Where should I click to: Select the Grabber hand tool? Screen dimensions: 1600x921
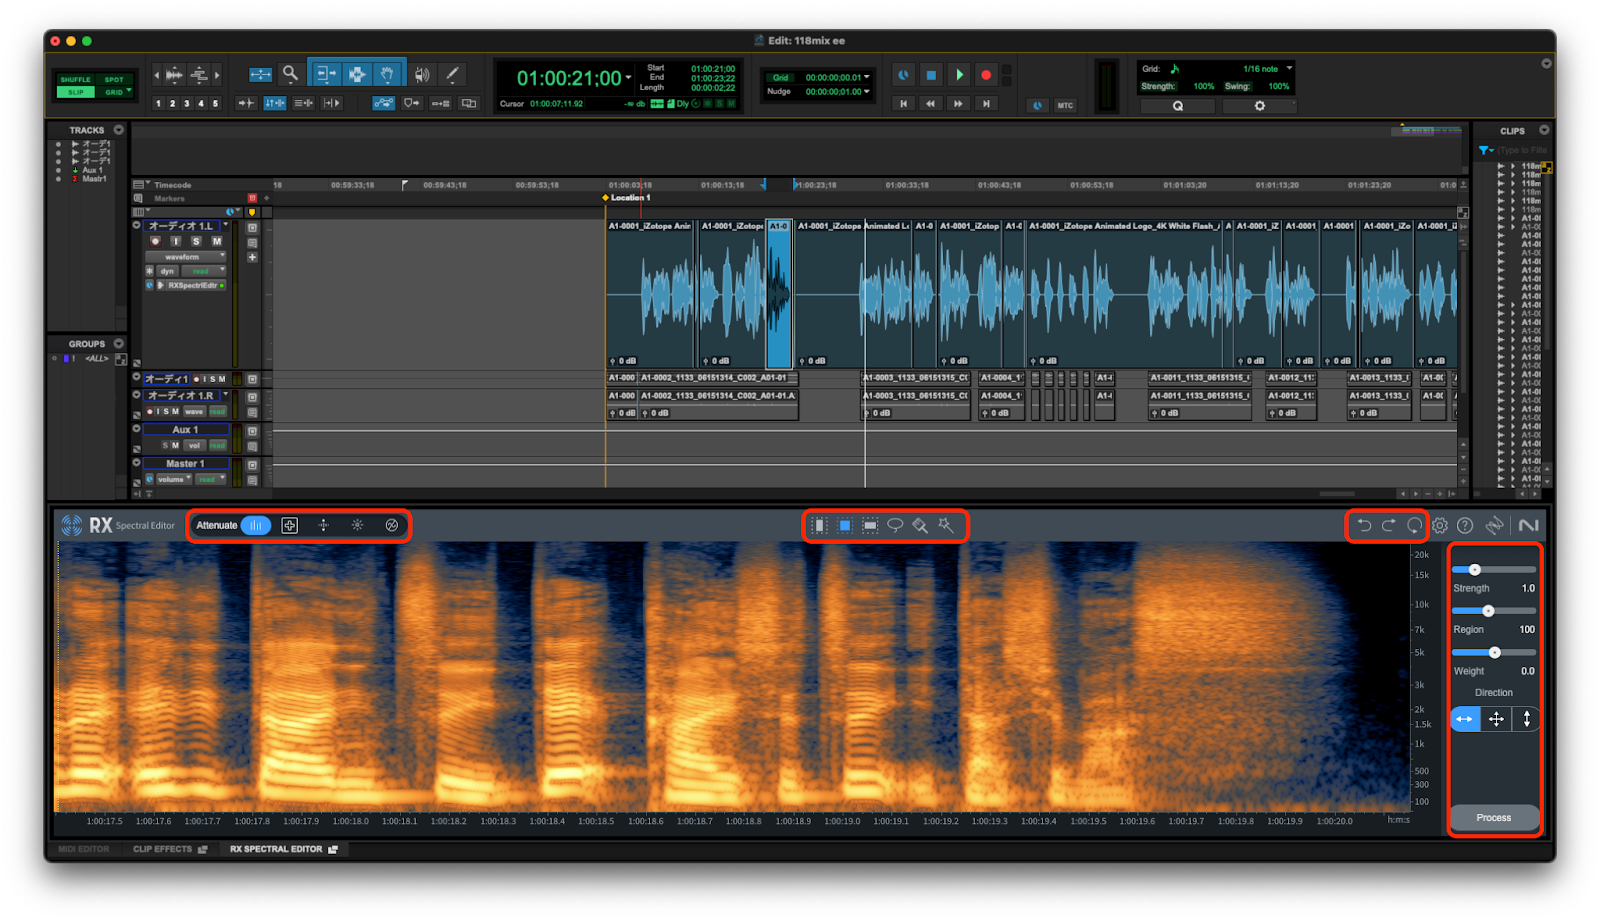387,74
